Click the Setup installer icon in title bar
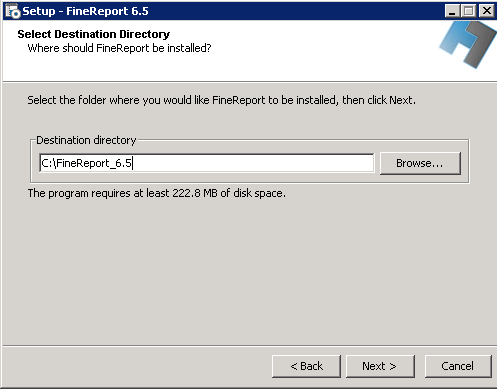Image resolution: width=497 pixels, height=390 pixels. pos(13,11)
